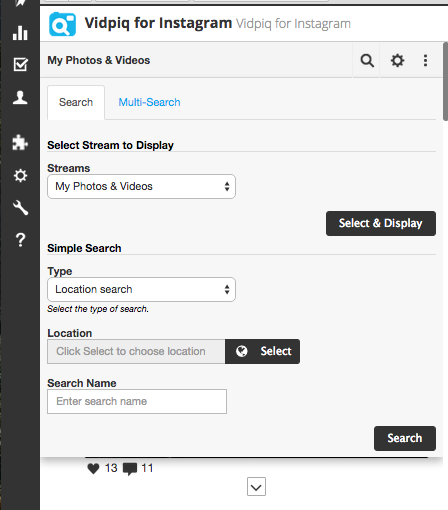Open the Tools wrench icon

[x=20, y=208]
